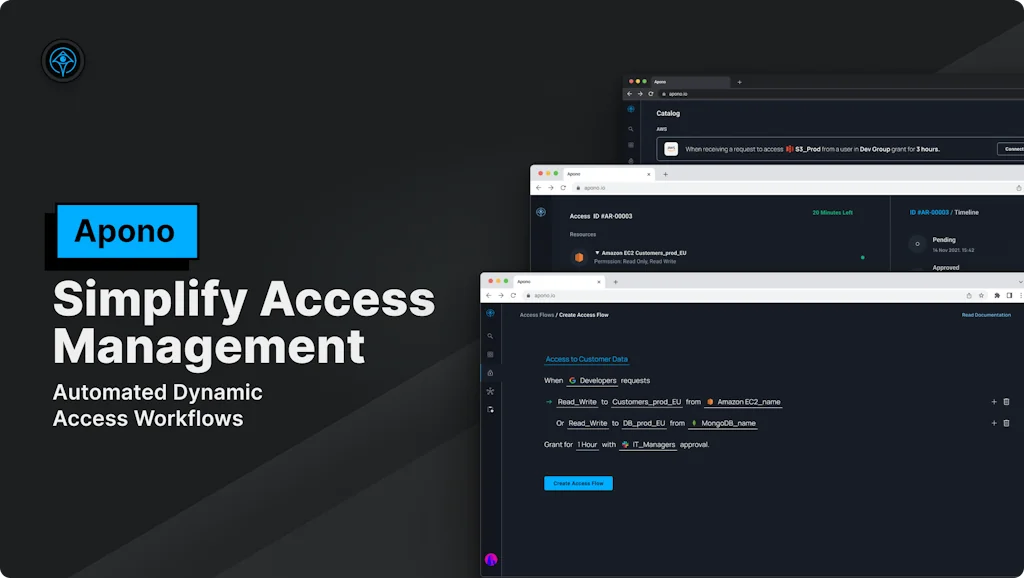The image size is (1024, 578).
Task: Reload the middle browser window
Action: coord(563,187)
